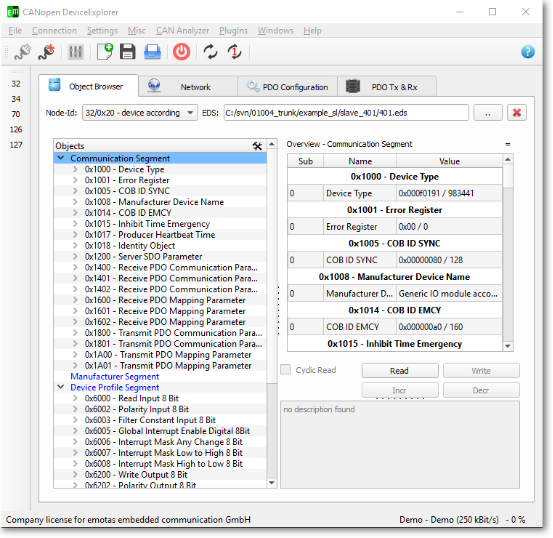Click the blue printer icon
Screen dimensions: 553x538
pos(152,52)
